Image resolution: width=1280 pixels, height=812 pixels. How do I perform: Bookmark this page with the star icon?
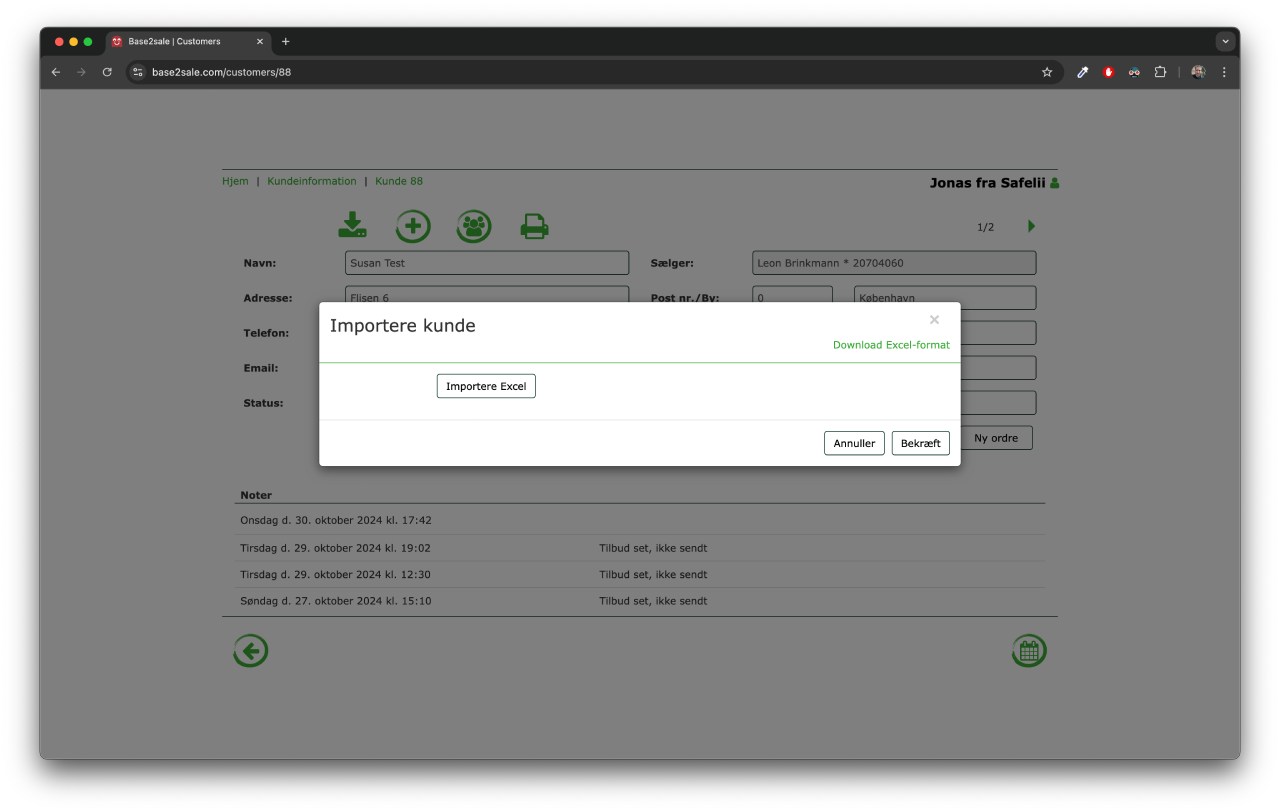tap(1047, 72)
